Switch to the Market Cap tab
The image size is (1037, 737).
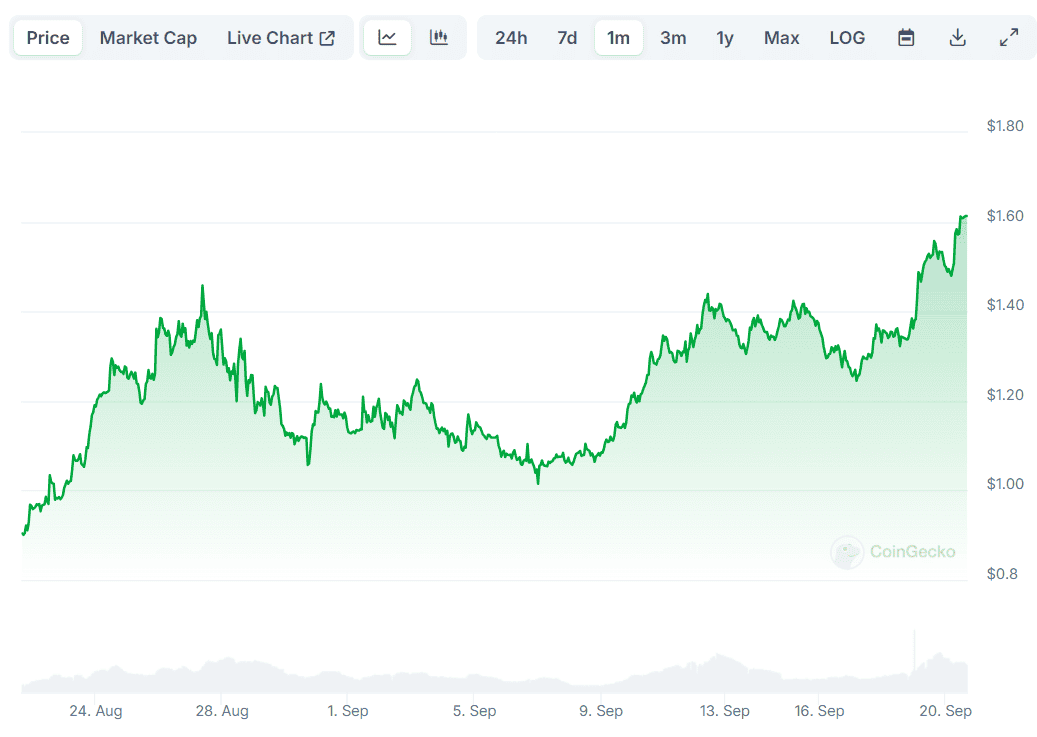148,38
